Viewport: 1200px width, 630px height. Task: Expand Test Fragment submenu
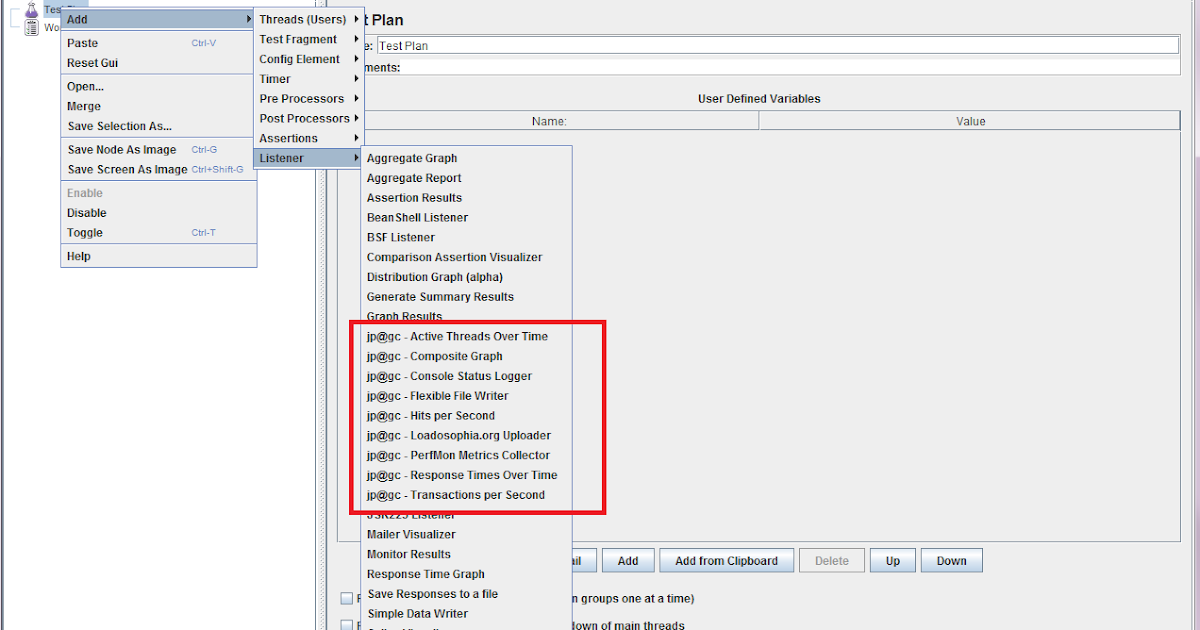[x=309, y=39]
